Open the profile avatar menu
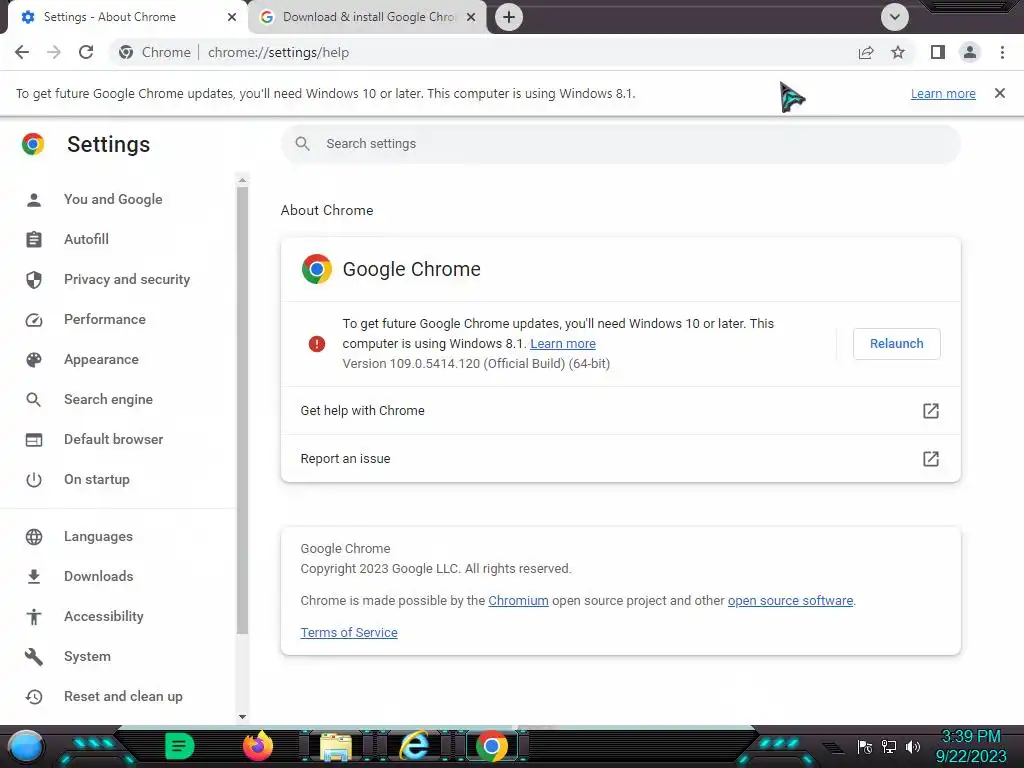Viewport: 1024px width, 768px height. (x=970, y=52)
